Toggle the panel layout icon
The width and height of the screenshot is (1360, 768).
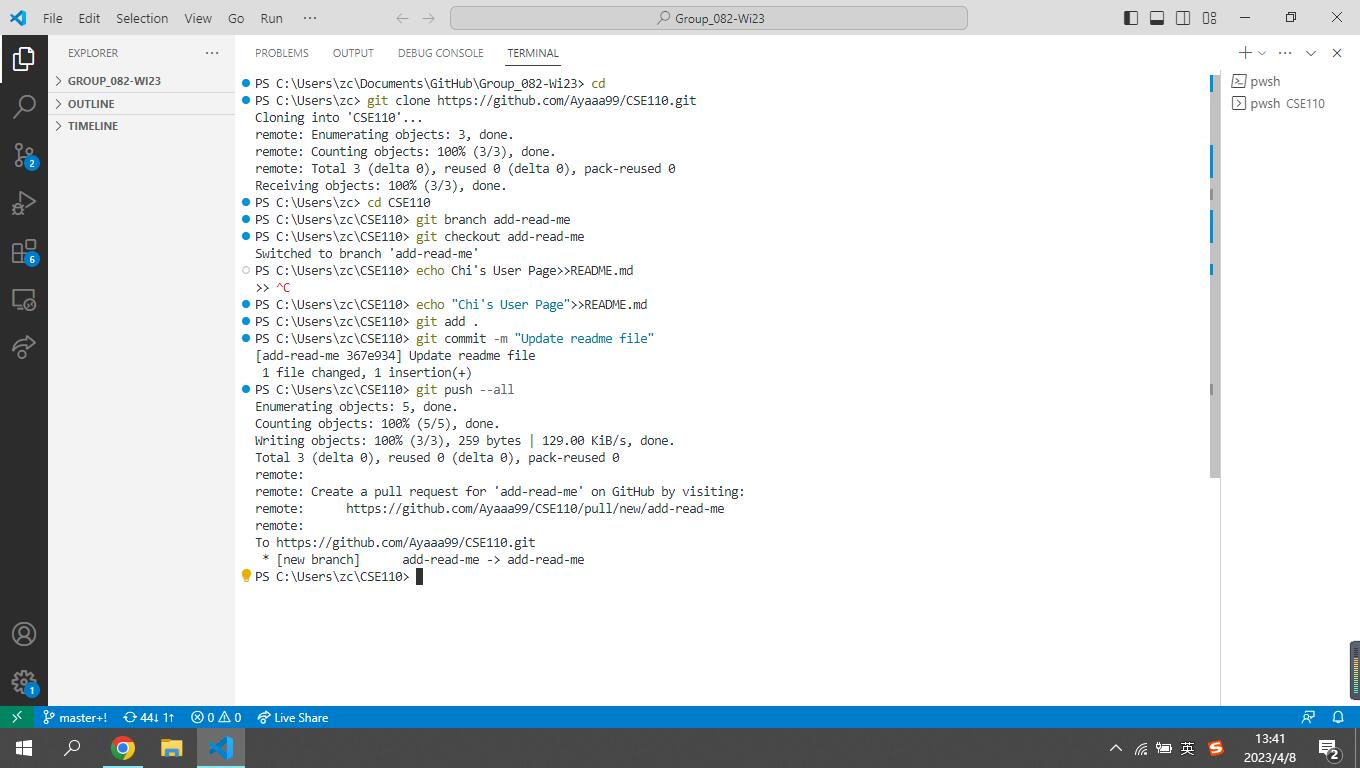[1157, 18]
